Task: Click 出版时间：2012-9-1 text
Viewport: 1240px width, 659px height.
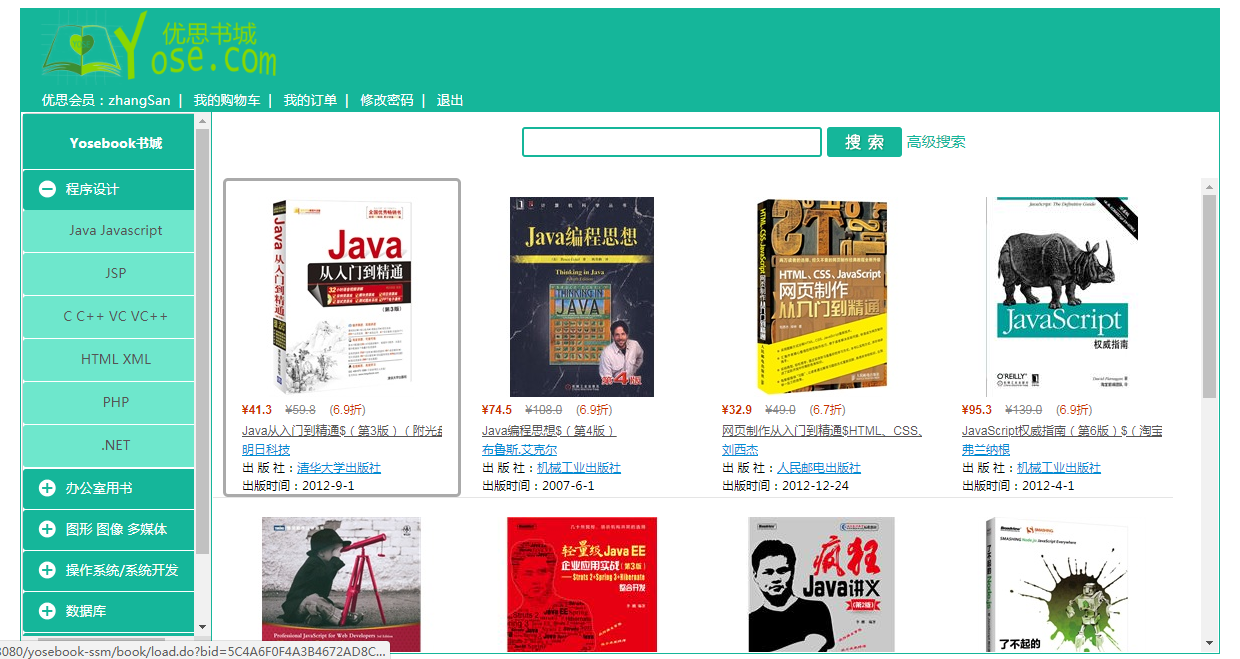Action: [x=298, y=486]
